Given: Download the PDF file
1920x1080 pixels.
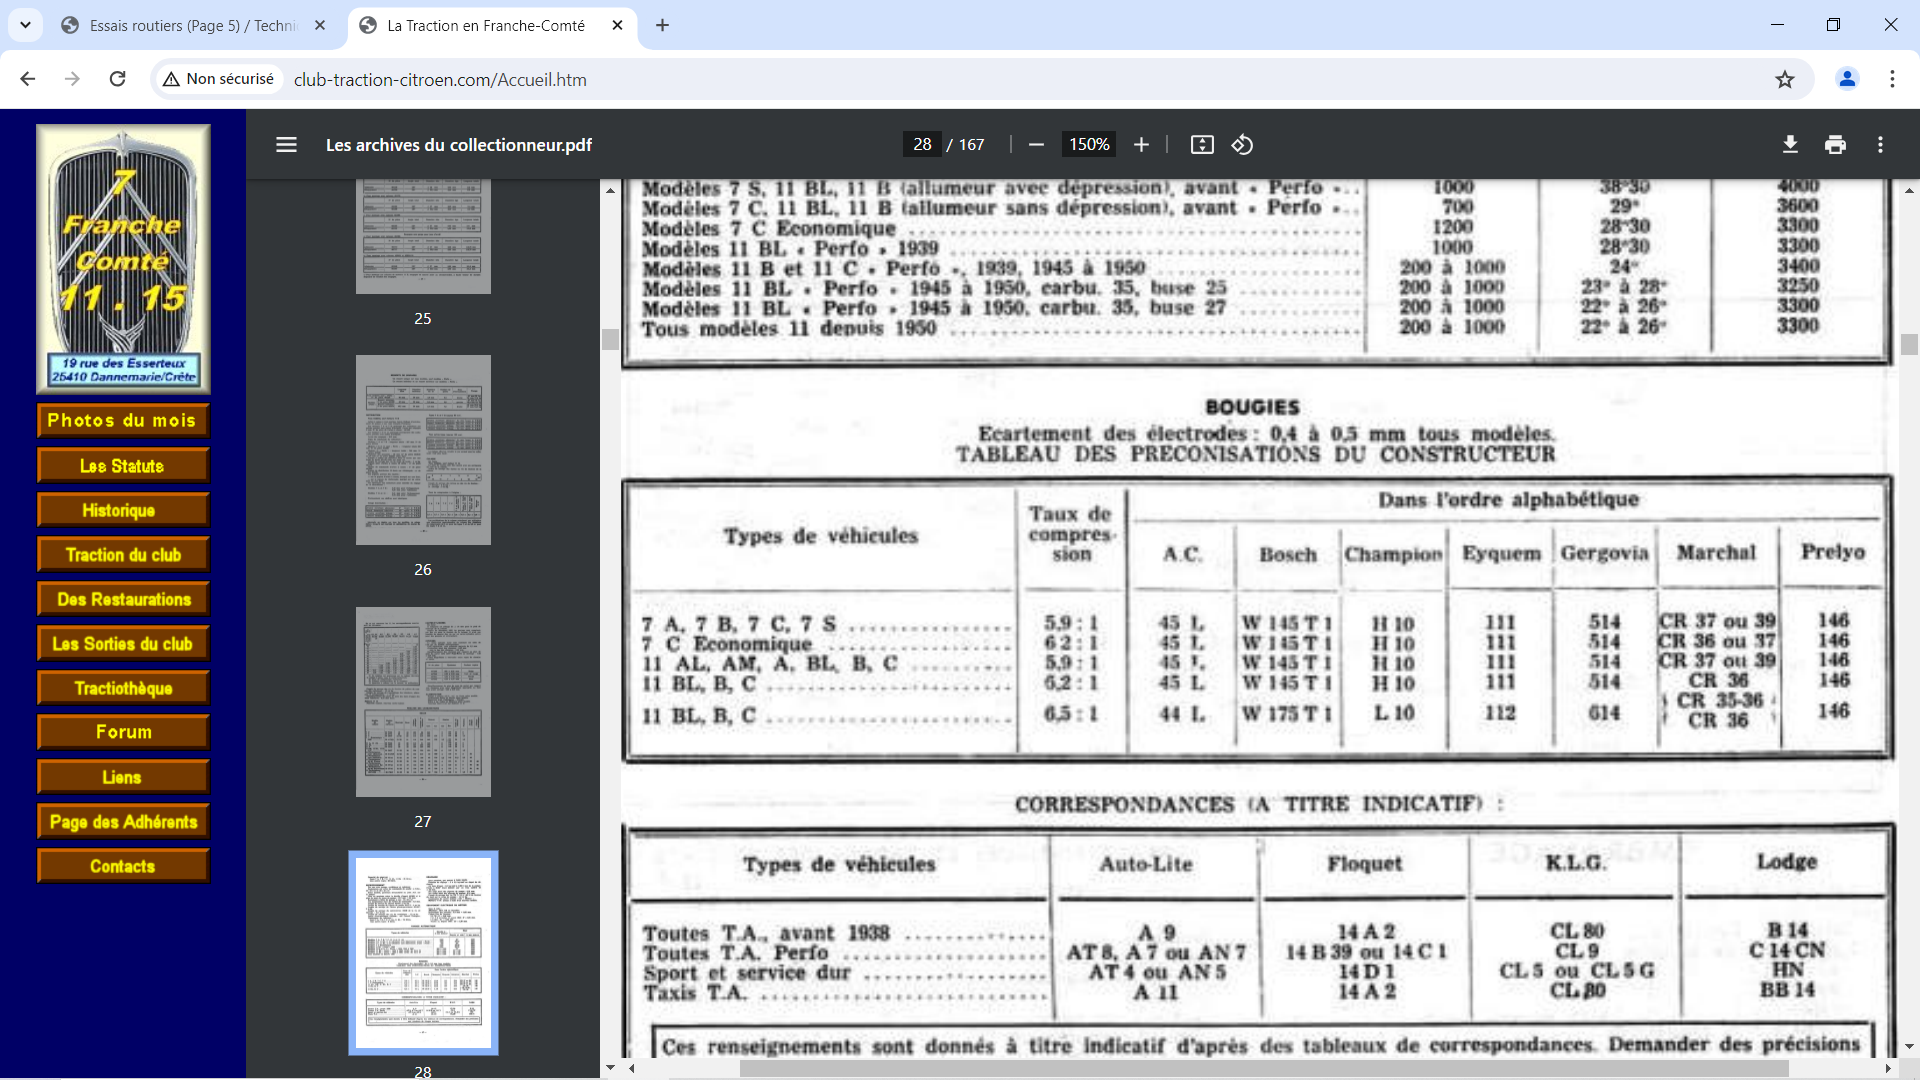Looking at the screenshot, I should [1790, 145].
